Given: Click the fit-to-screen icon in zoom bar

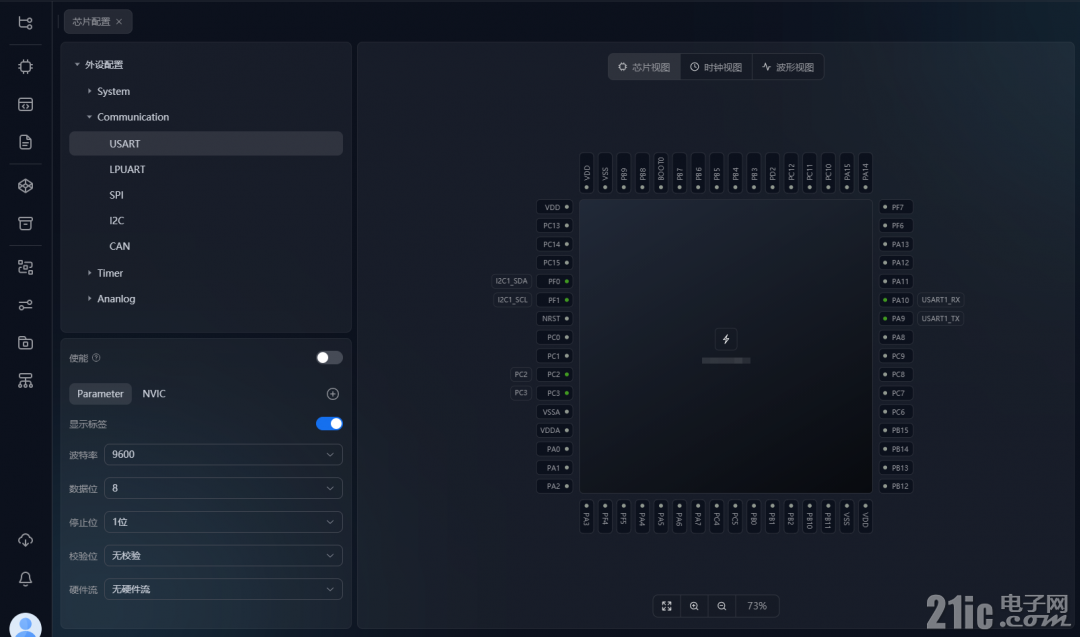Looking at the screenshot, I should (667, 606).
